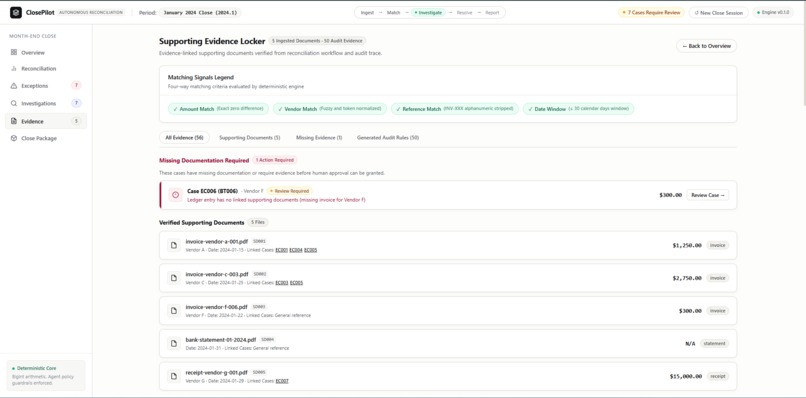Click receipt-vendor-g-001.pdf file name
The height and width of the screenshot is (398, 806).
(216, 372)
